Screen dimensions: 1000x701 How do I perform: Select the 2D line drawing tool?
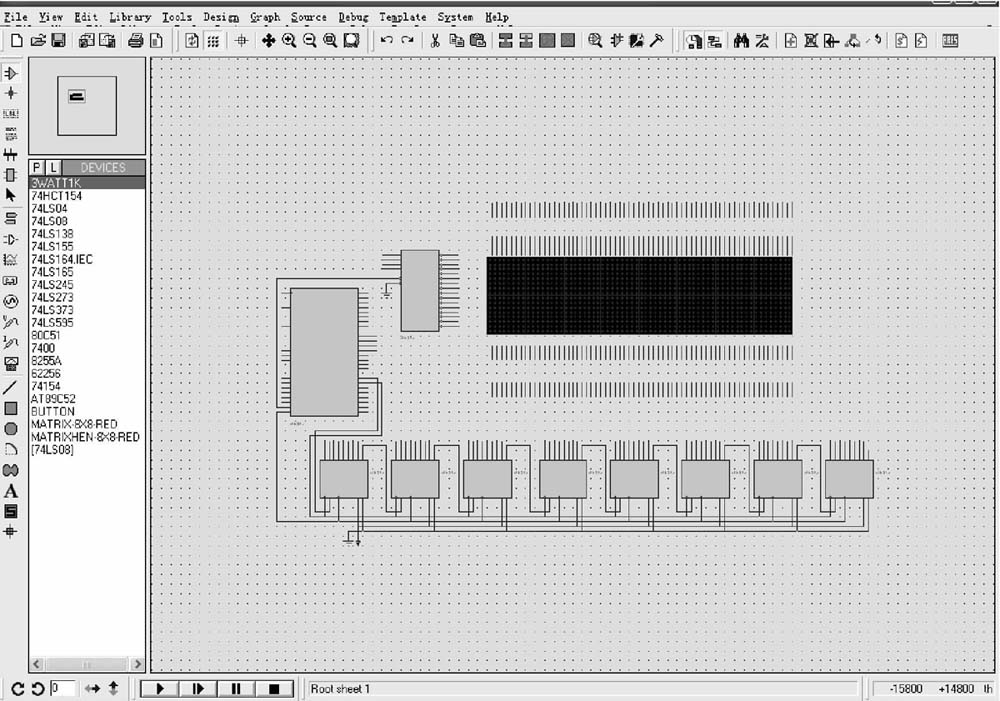pos(10,387)
